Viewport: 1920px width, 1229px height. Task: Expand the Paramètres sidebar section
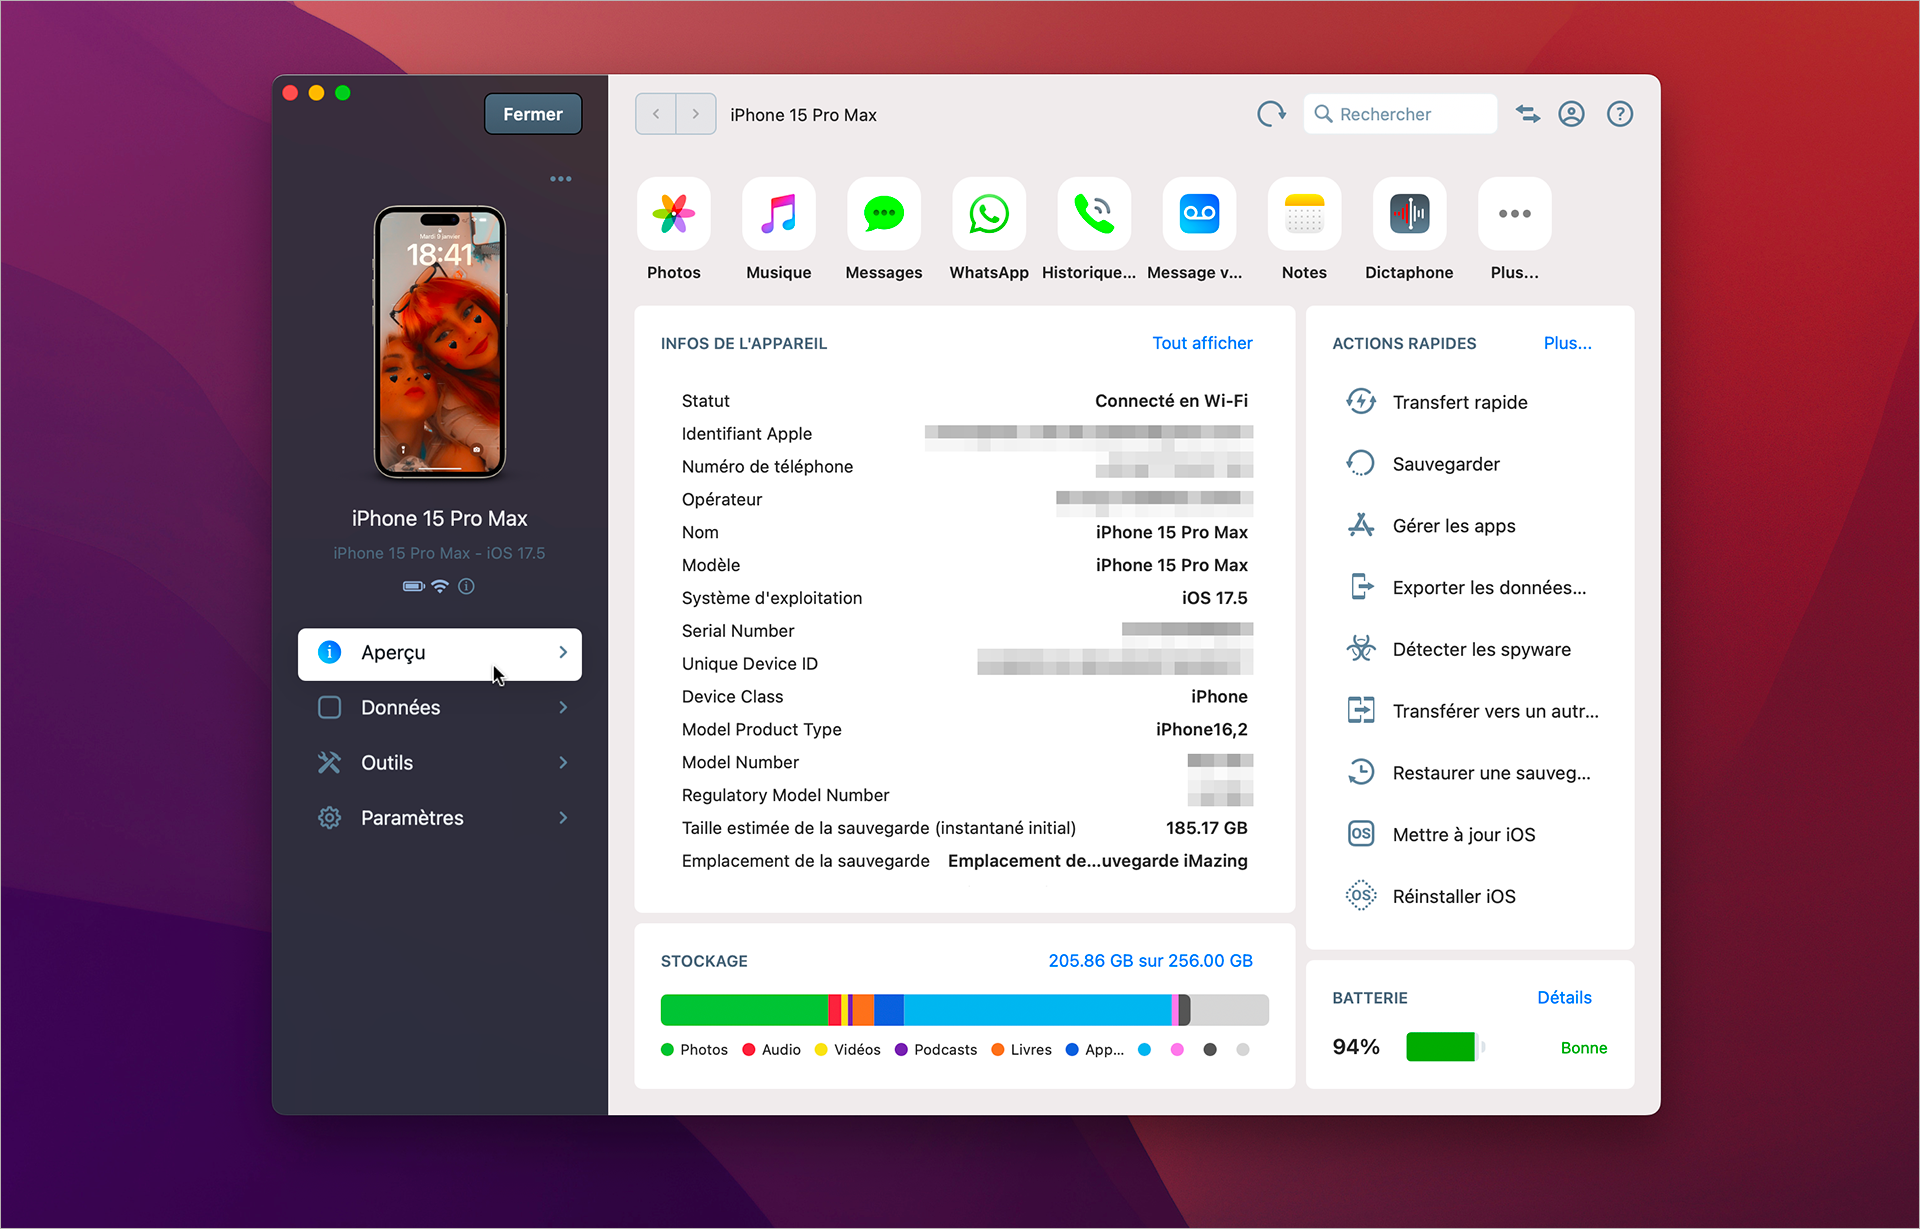pyautogui.click(x=440, y=817)
